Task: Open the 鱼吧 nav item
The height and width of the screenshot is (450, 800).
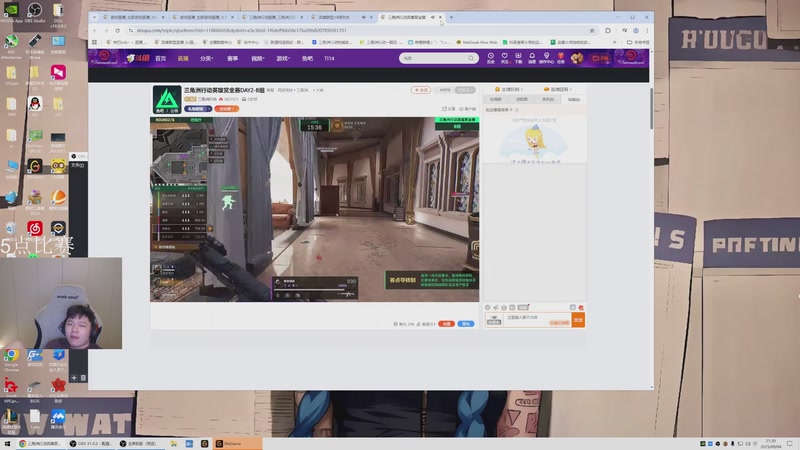Action: [307, 59]
